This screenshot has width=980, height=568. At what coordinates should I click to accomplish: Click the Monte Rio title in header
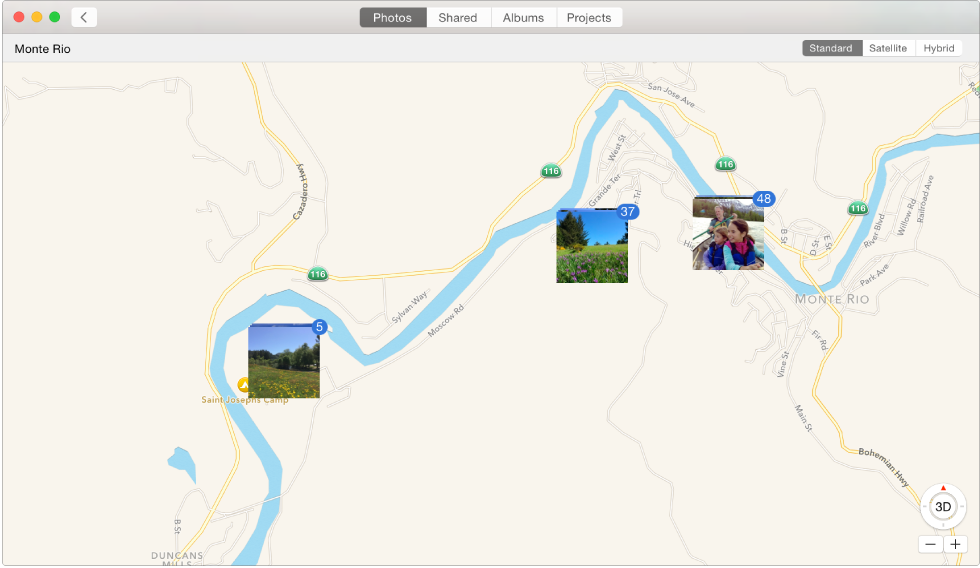coord(42,49)
